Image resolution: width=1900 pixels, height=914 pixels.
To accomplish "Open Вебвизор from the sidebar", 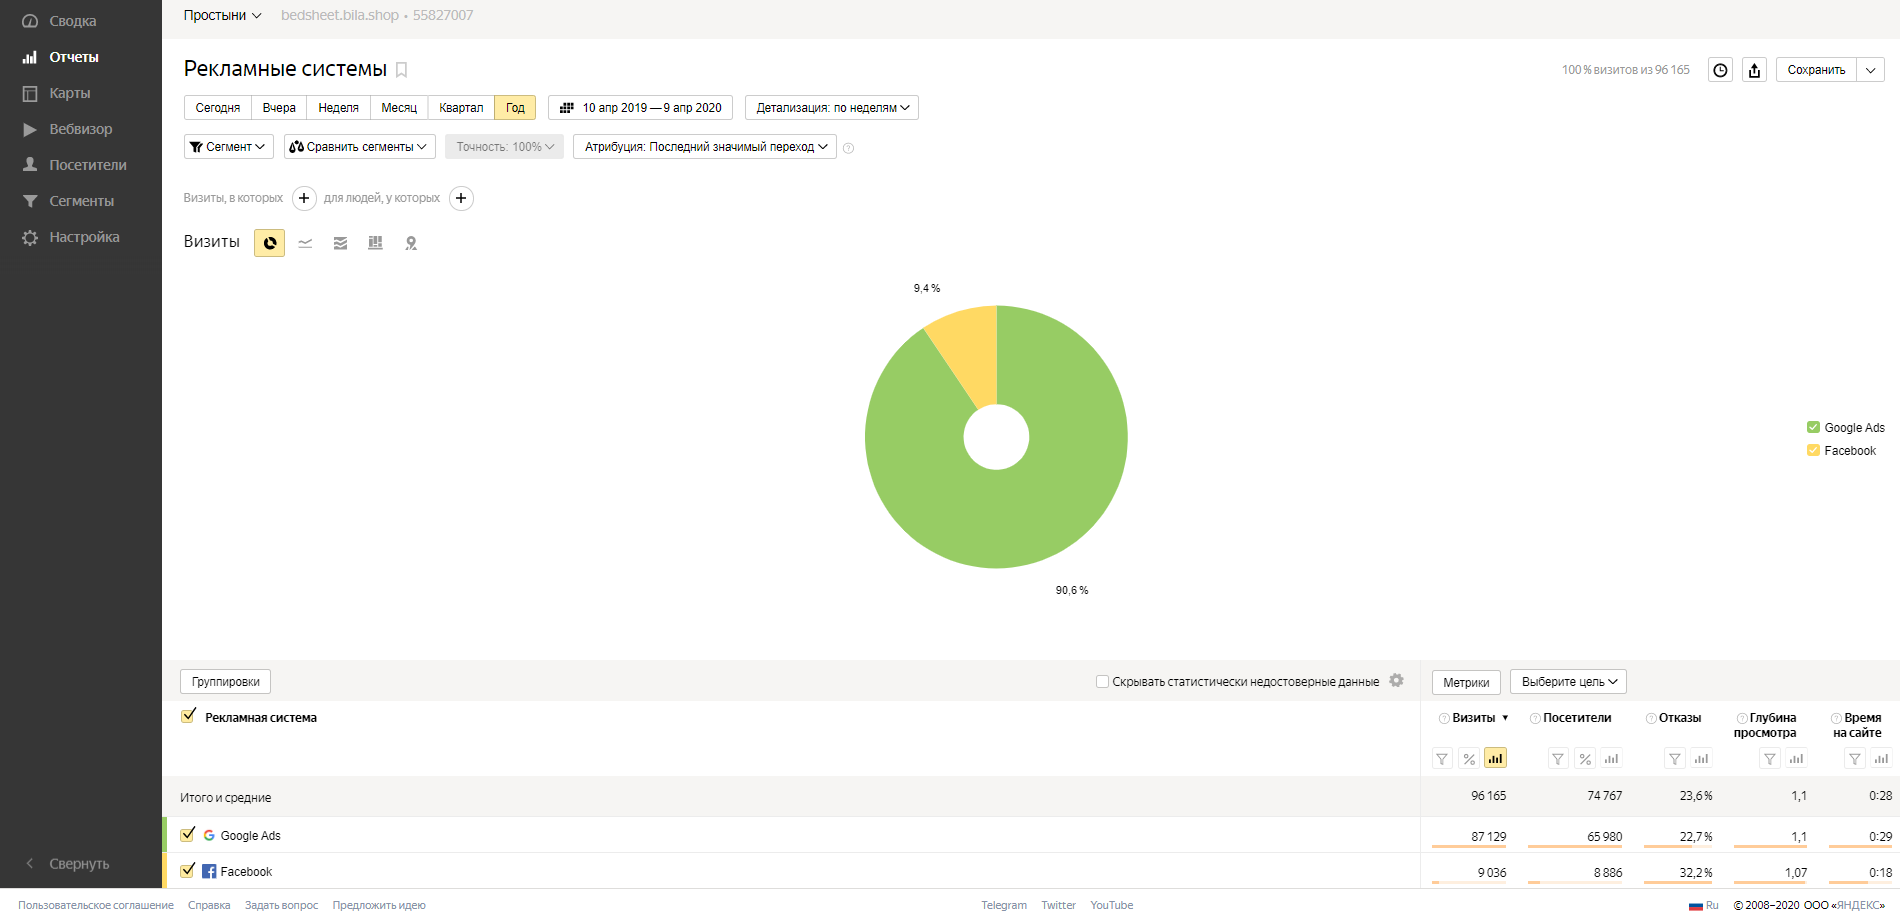I will click(x=80, y=129).
